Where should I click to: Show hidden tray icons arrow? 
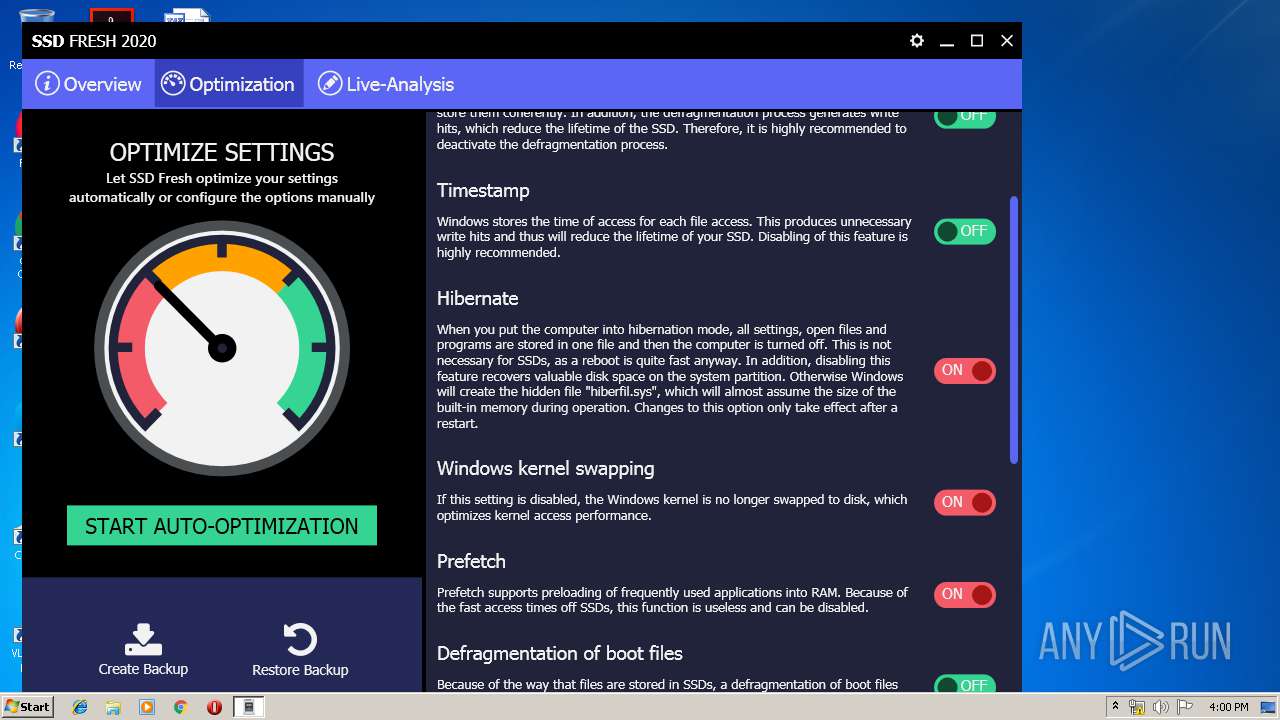[x=1115, y=707]
